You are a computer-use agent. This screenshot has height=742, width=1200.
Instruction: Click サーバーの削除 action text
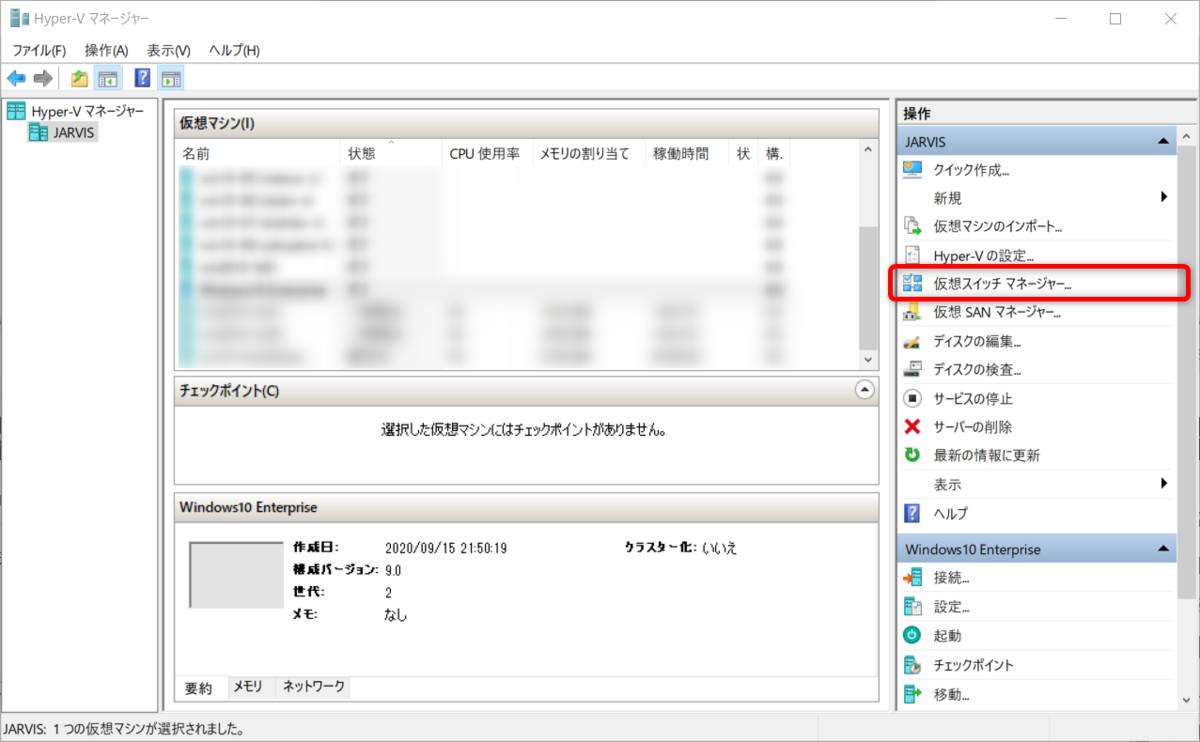(x=973, y=427)
